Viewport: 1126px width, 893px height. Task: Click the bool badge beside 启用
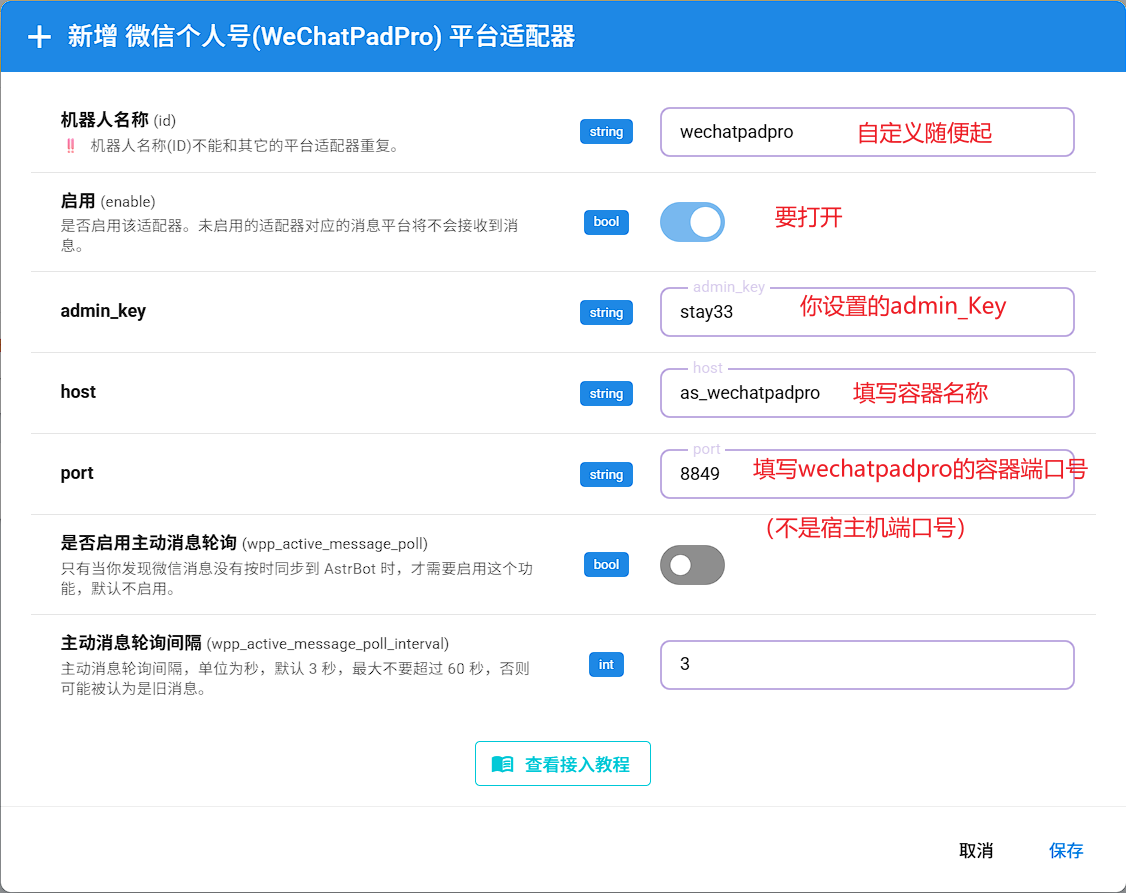(606, 222)
